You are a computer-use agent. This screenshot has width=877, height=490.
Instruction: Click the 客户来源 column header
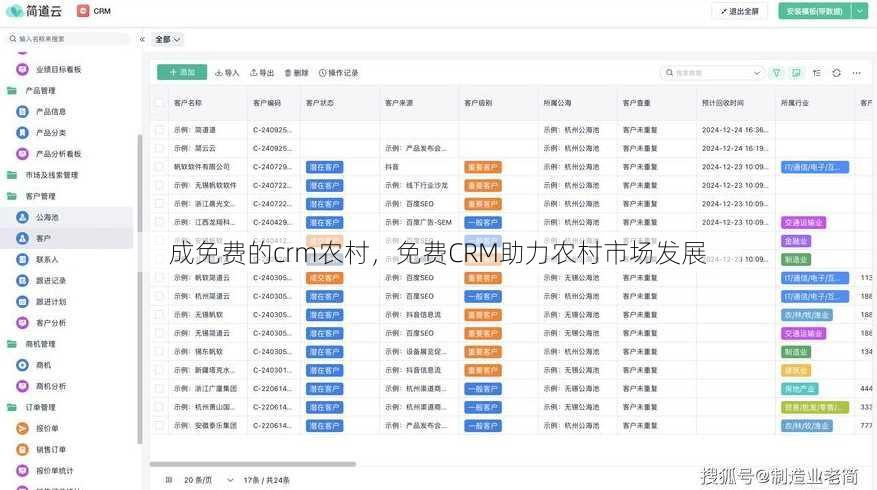tap(399, 103)
